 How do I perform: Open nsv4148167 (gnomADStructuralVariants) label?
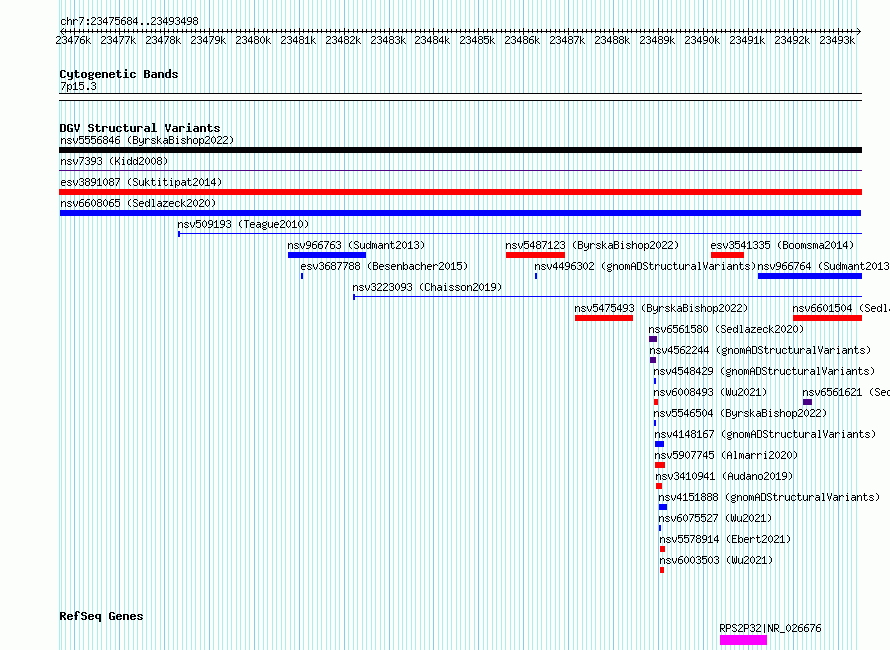(x=765, y=434)
